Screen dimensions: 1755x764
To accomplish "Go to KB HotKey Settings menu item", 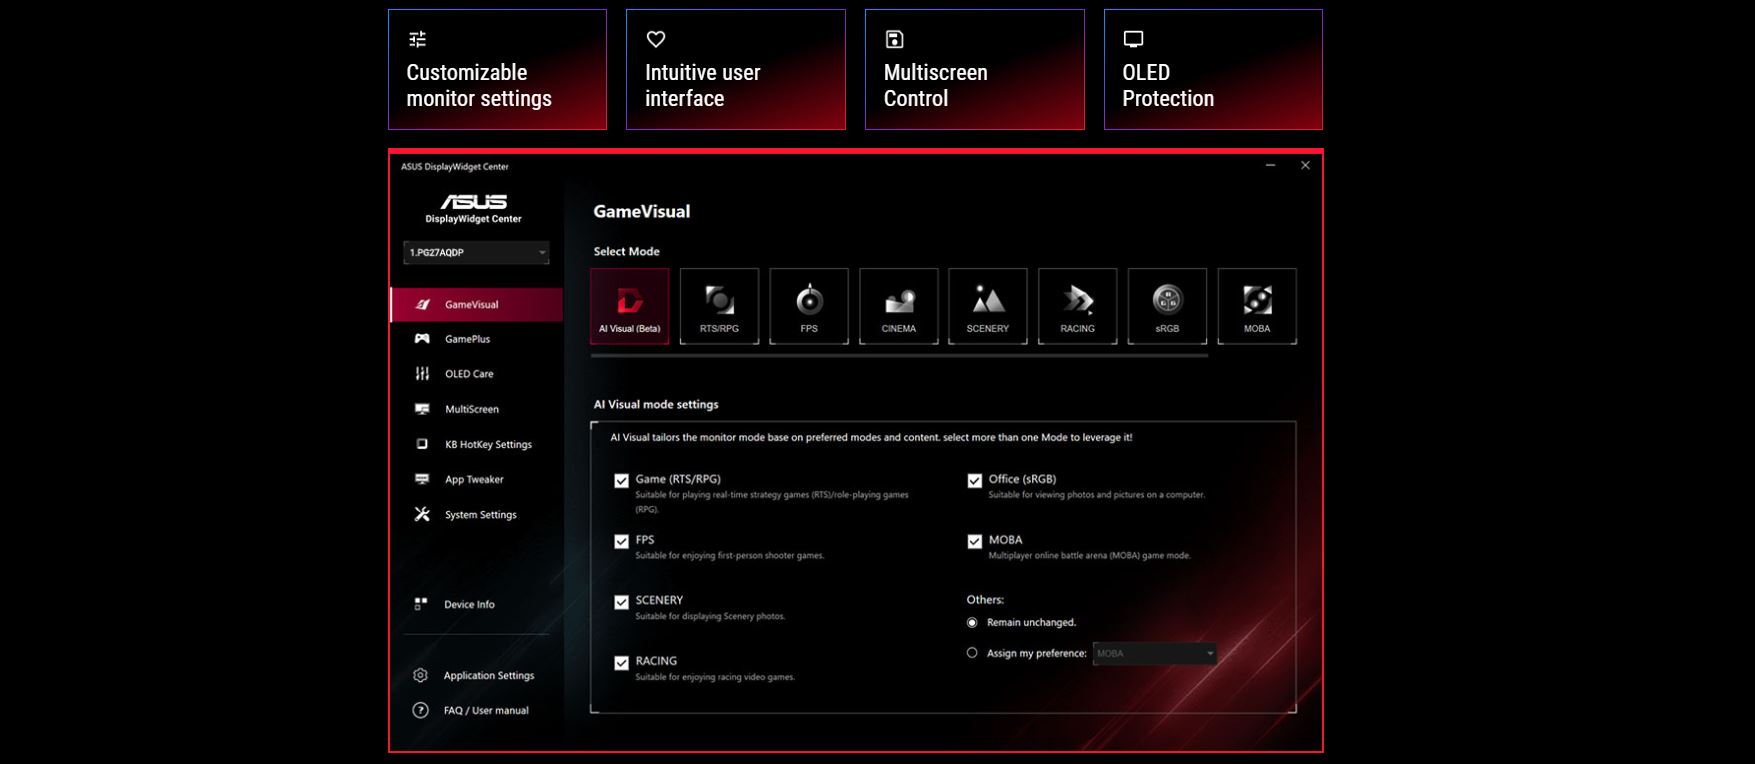I will [487, 445].
